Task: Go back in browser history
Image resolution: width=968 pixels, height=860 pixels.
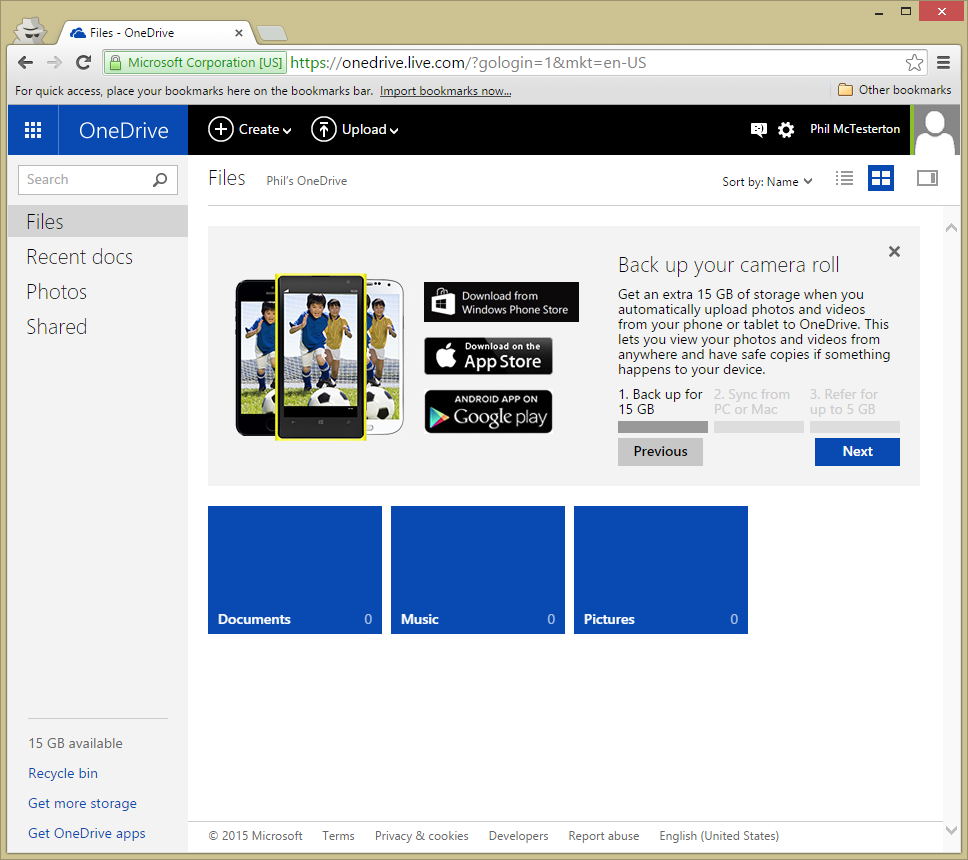Action: pyautogui.click(x=25, y=62)
